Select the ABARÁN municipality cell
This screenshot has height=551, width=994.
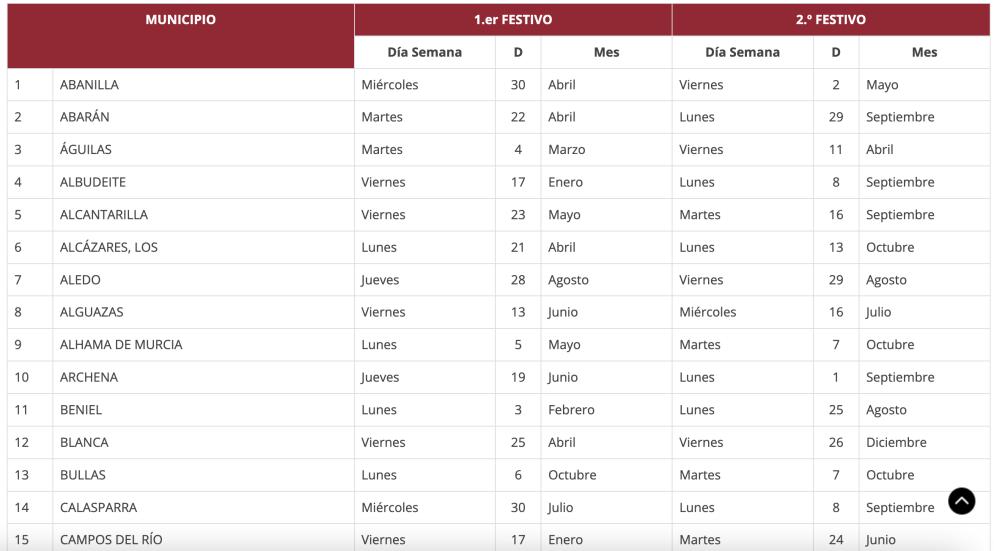click(85, 117)
